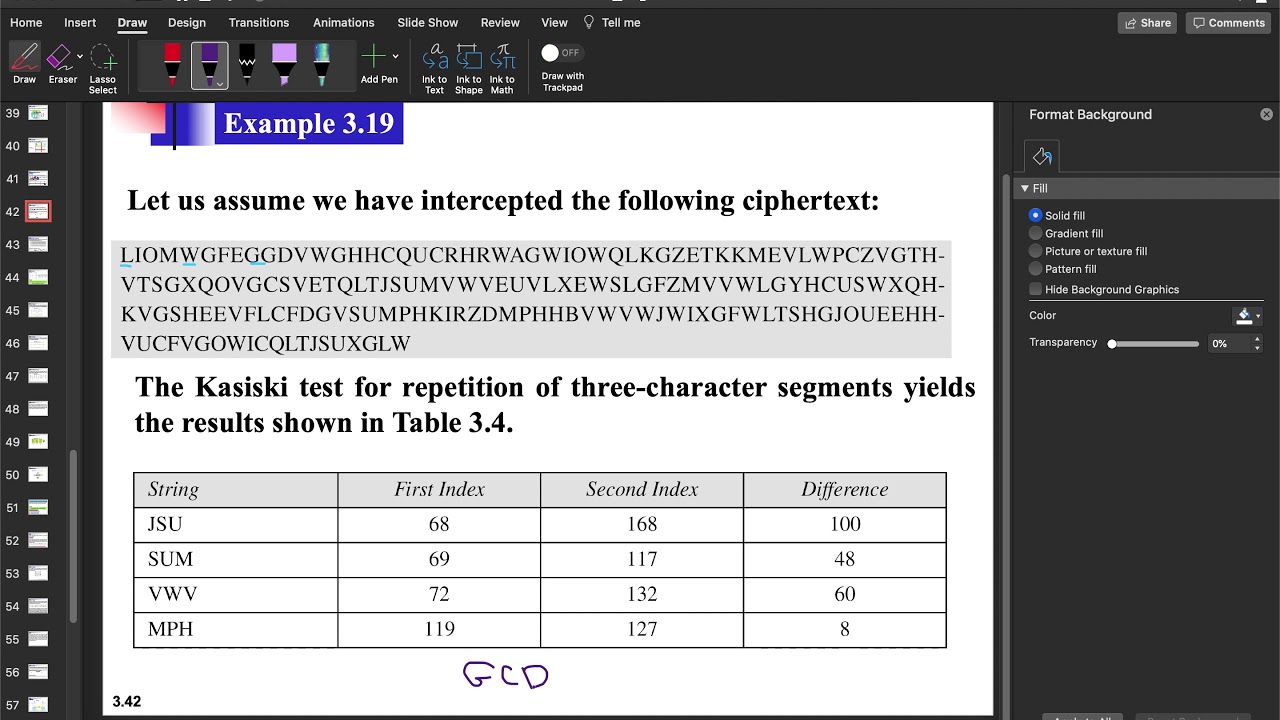Click the value 100 in table

pyautogui.click(x=845, y=524)
